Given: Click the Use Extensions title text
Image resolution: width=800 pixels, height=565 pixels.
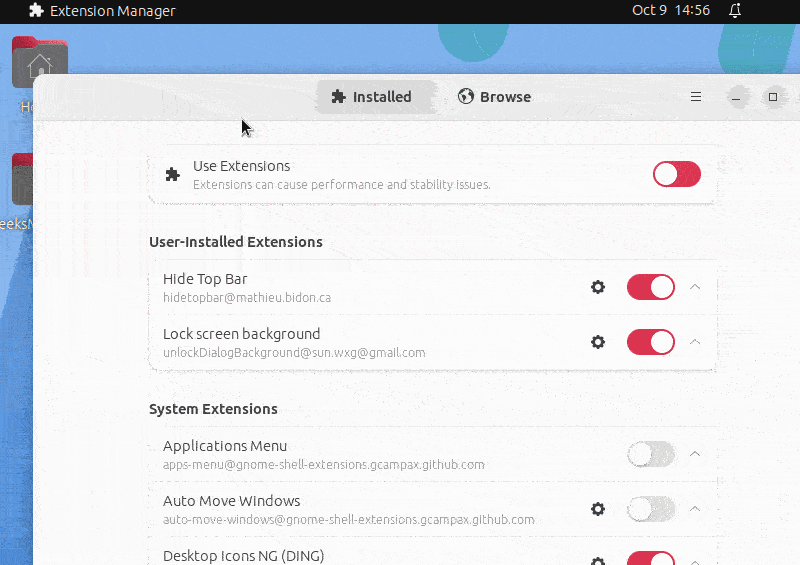Looking at the screenshot, I should click(x=241, y=166).
